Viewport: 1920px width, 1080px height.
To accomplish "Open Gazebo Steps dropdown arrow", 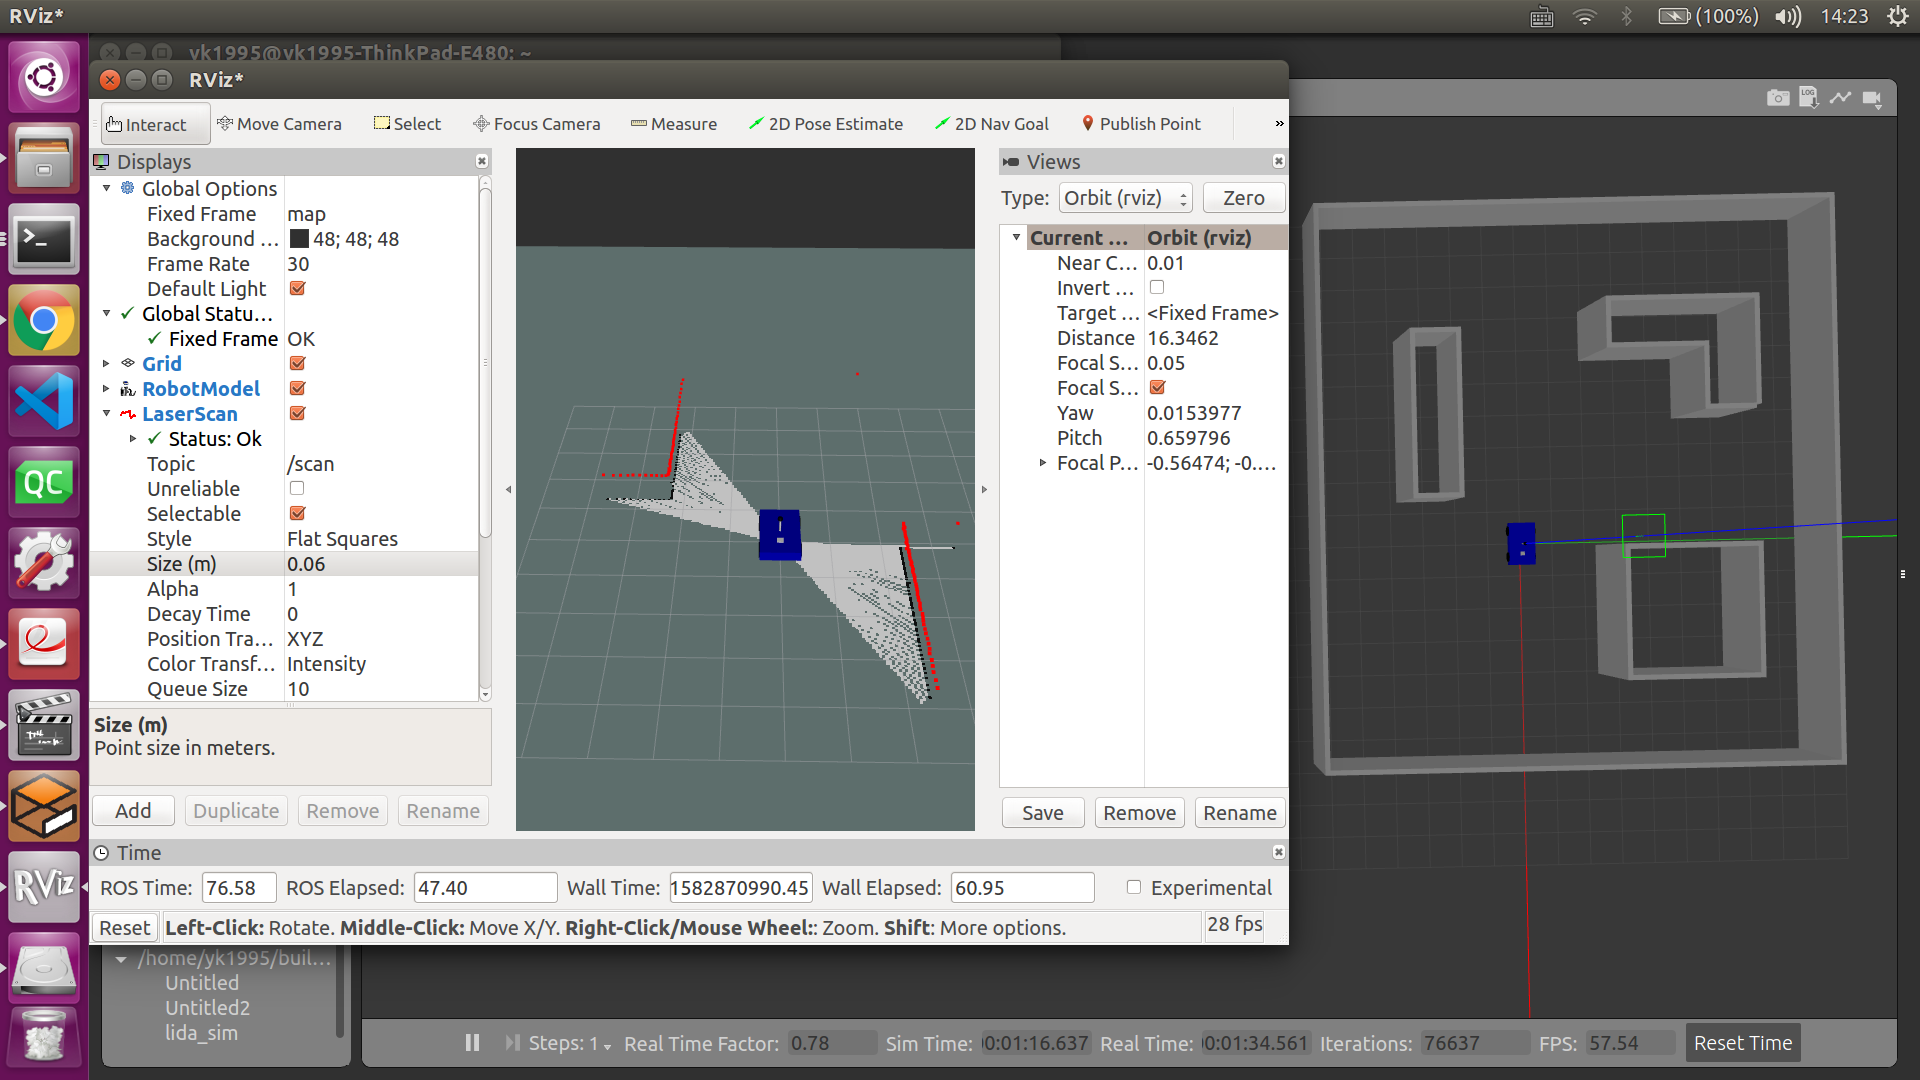I will coord(607,1046).
